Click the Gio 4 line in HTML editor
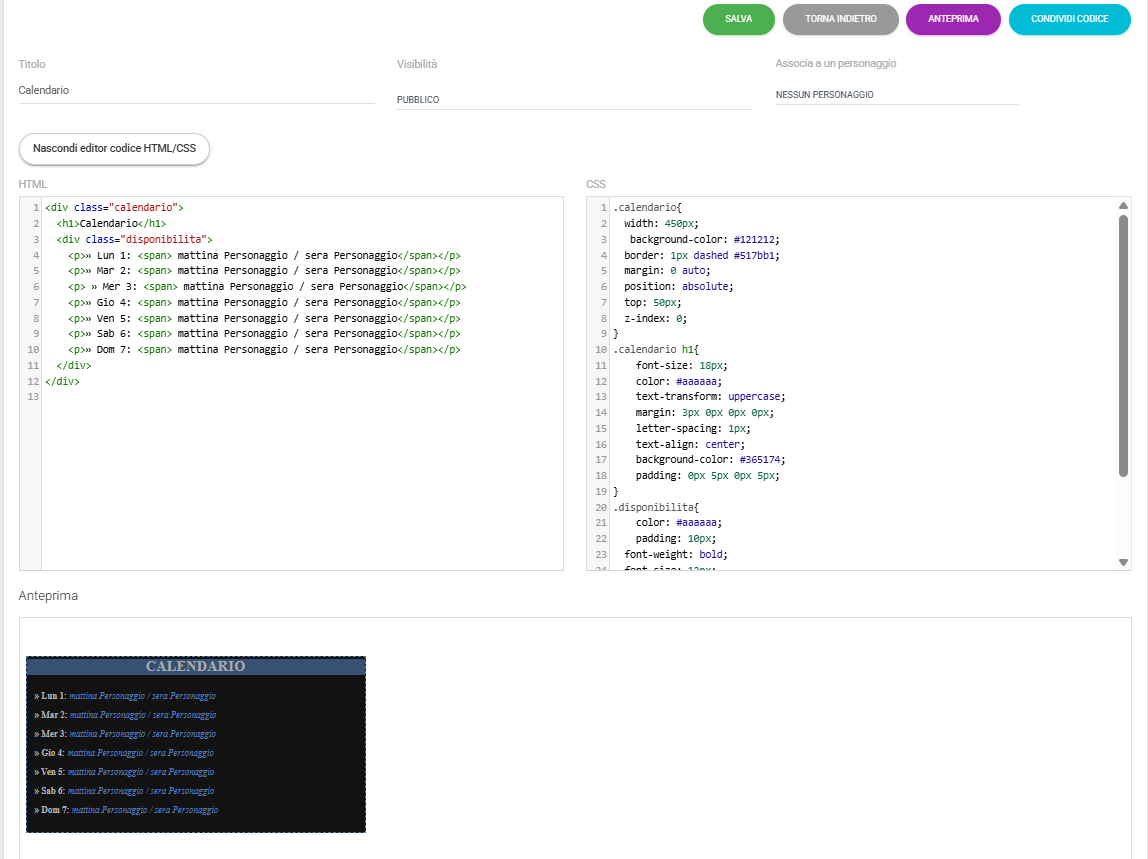This screenshot has width=1148, height=859. coord(264,302)
